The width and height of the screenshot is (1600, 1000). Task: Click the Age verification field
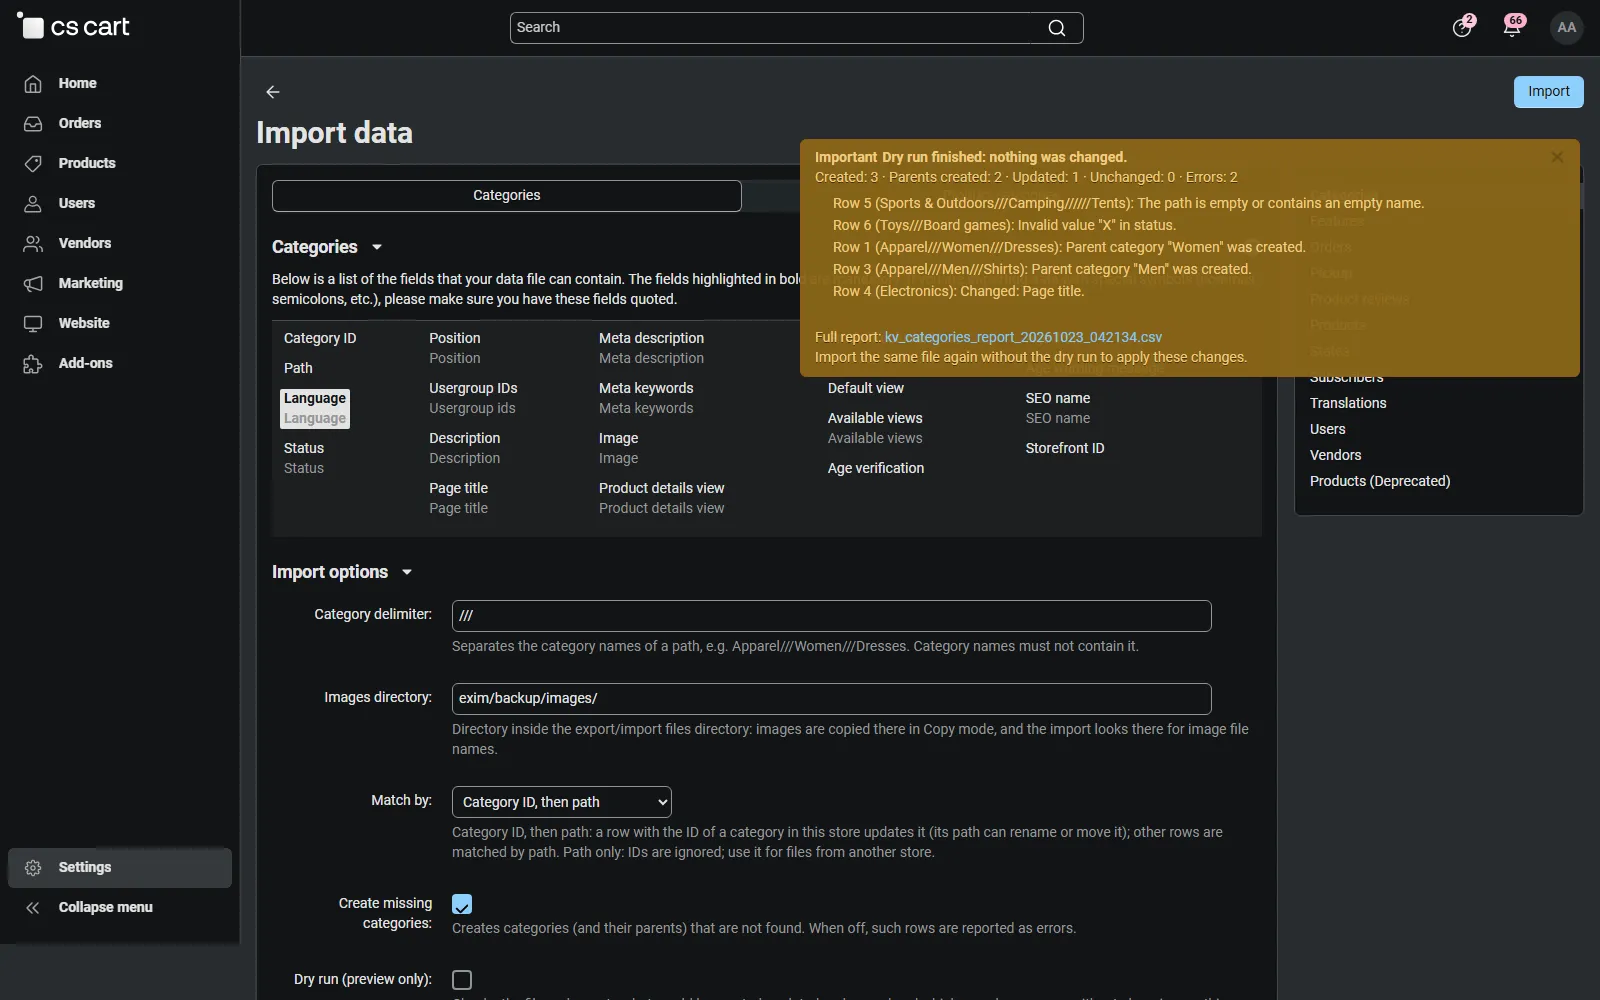click(876, 468)
